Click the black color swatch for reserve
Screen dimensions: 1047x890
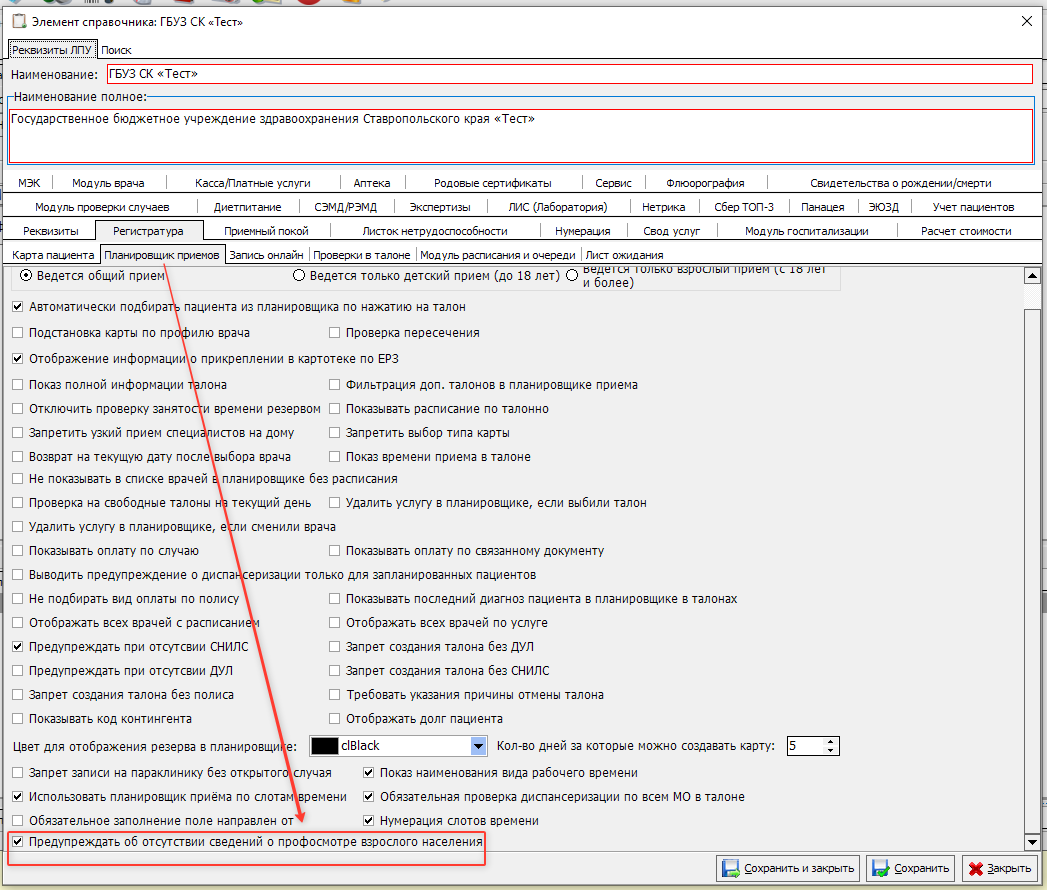coord(325,746)
